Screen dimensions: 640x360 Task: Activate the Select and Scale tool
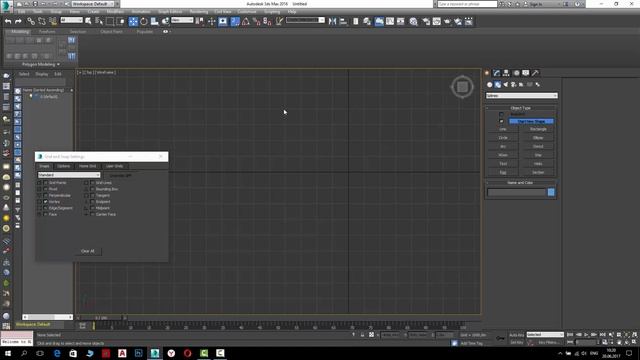tap(154, 21)
